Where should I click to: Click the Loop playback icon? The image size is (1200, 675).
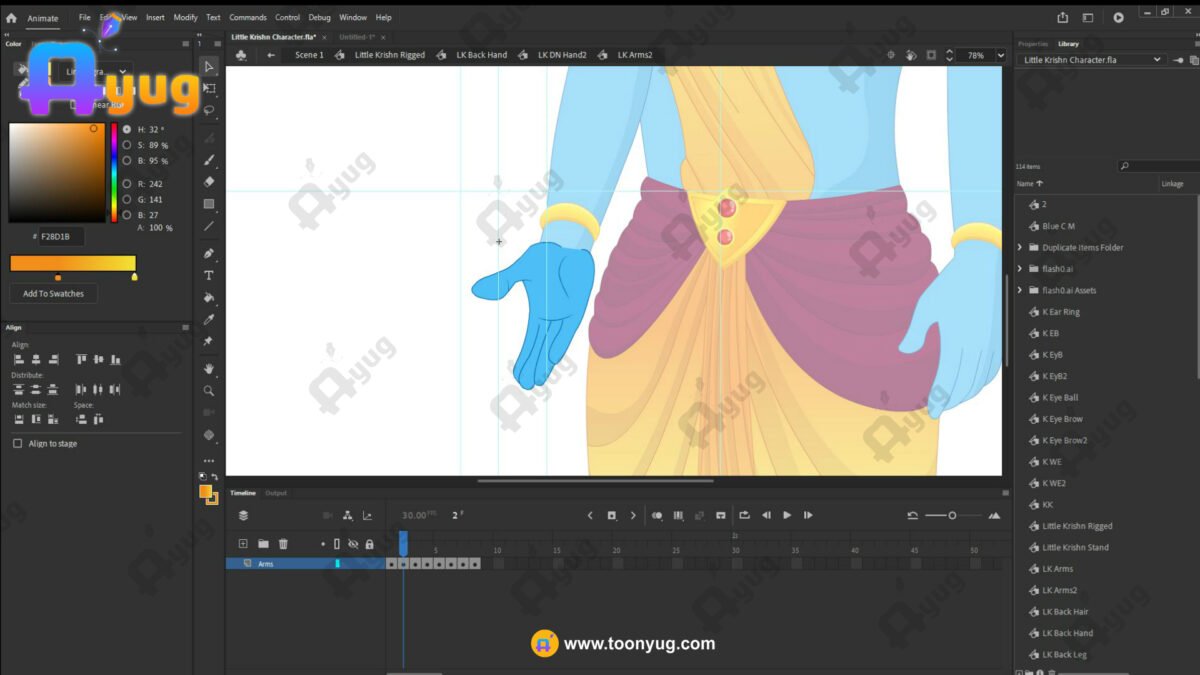pyautogui.click(x=744, y=516)
